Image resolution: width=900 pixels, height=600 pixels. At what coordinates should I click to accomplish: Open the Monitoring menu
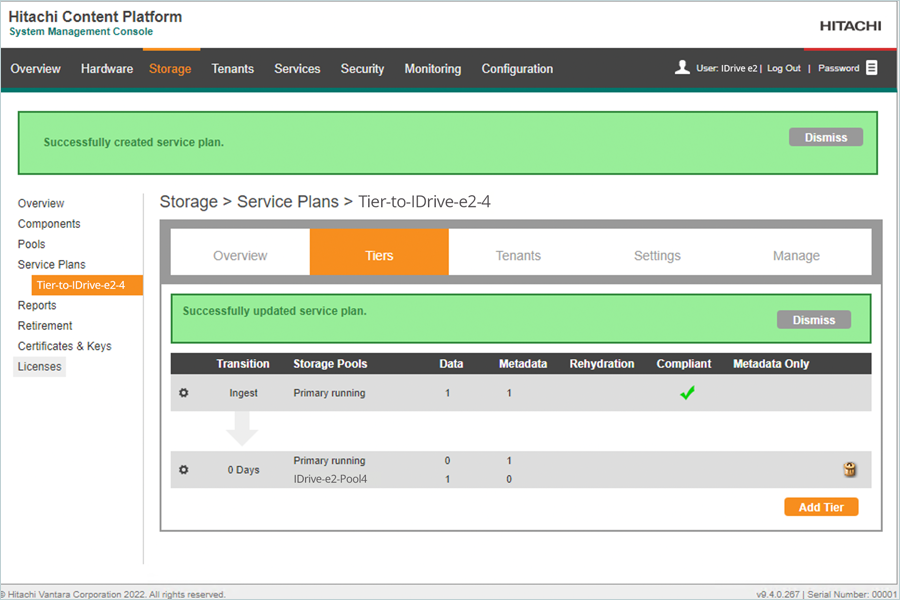pyautogui.click(x=432, y=69)
